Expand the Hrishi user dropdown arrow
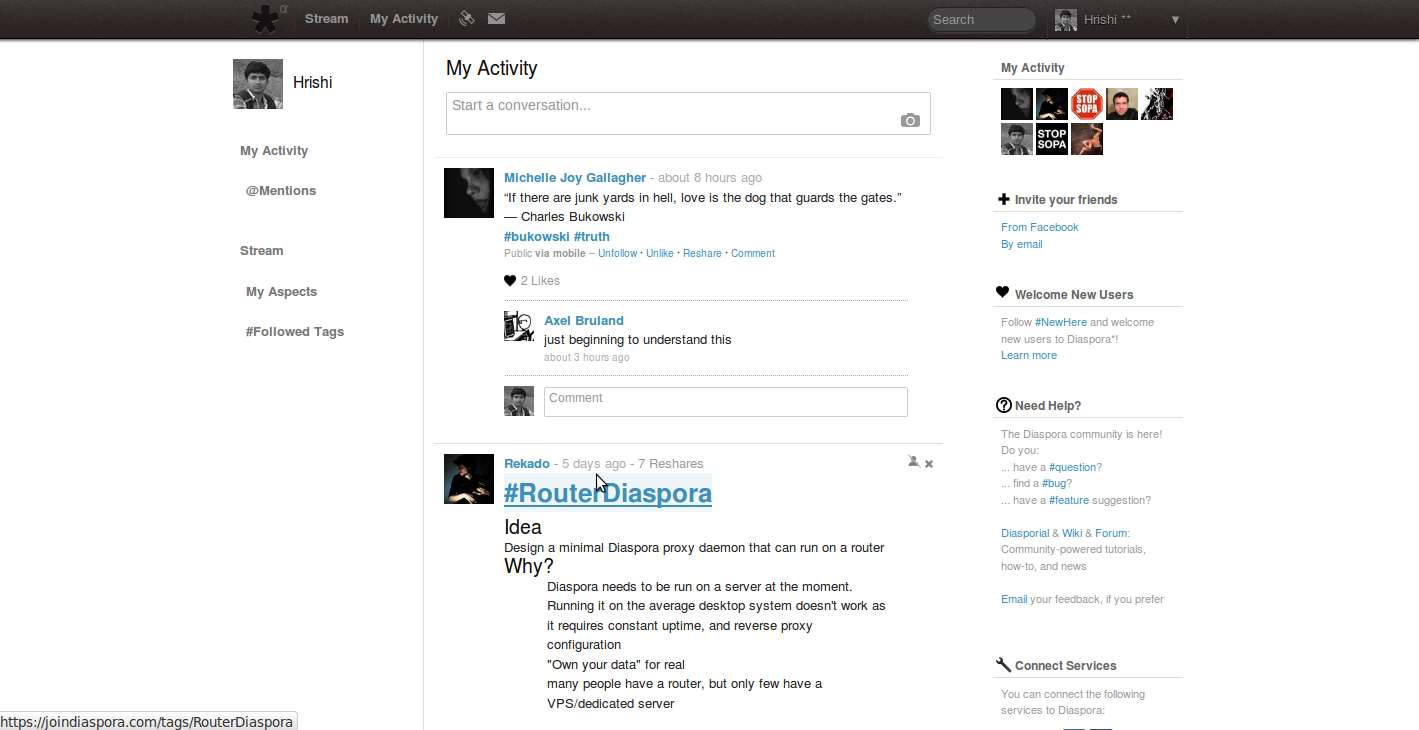This screenshot has width=1419, height=730. point(1175,19)
